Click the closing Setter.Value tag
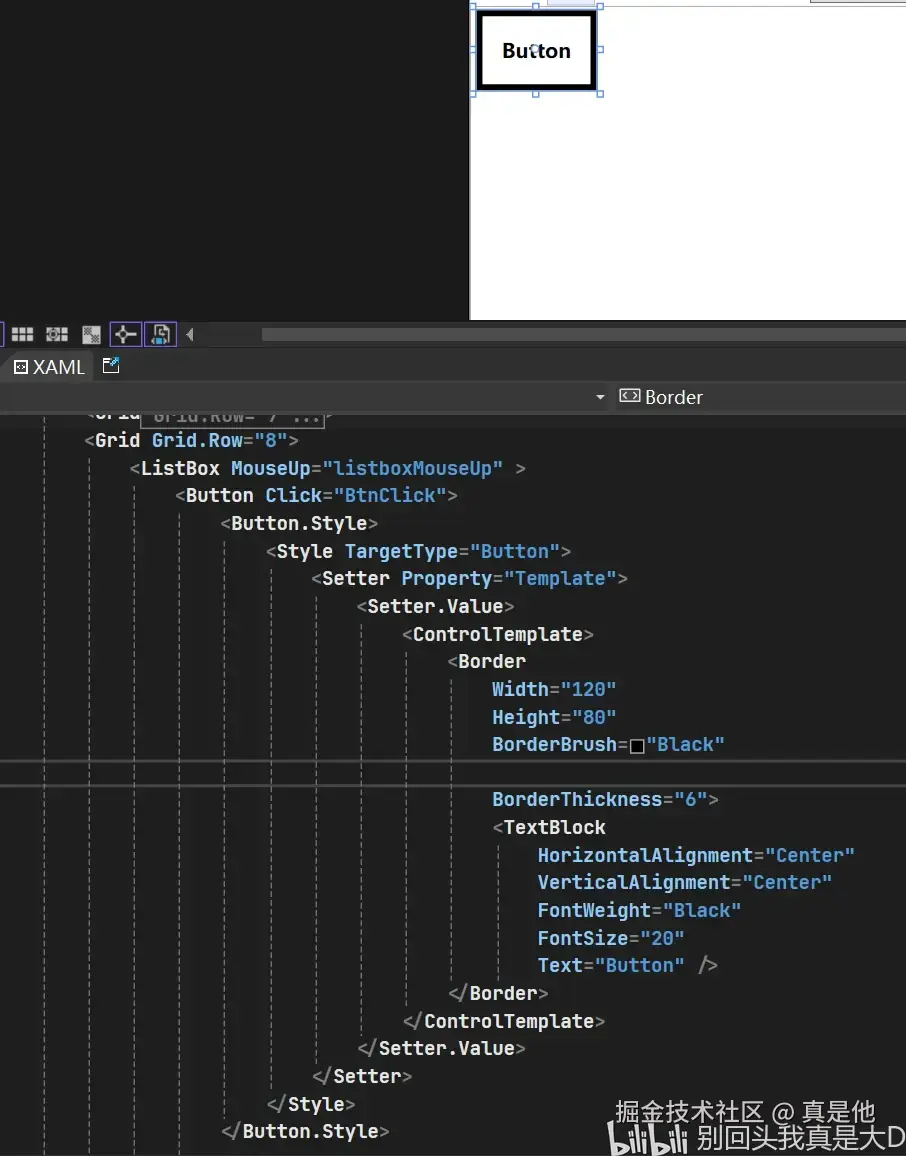This screenshot has height=1156, width=906. 441,1049
